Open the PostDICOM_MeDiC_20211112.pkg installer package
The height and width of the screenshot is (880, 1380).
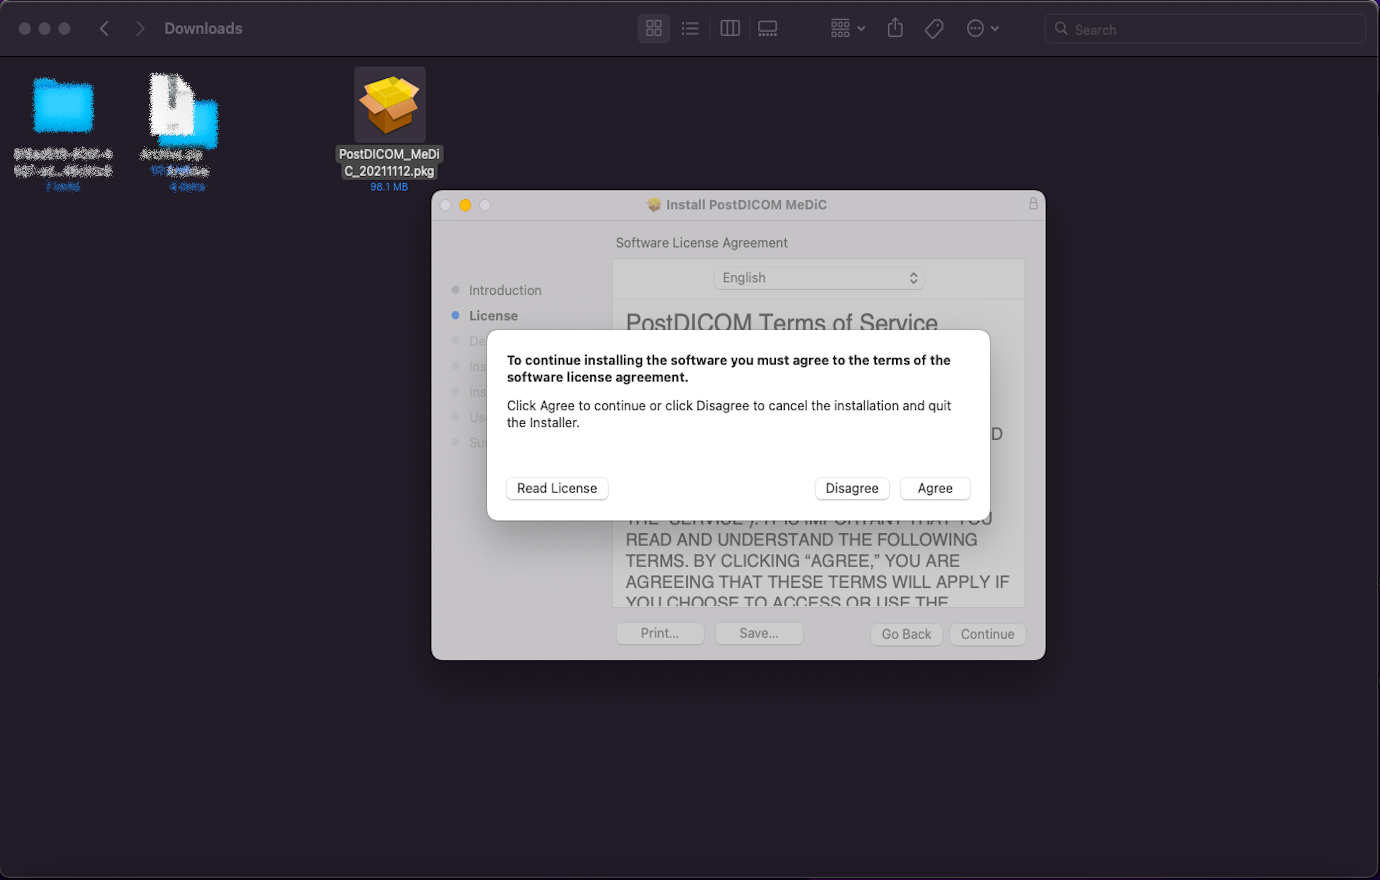[389, 103]
